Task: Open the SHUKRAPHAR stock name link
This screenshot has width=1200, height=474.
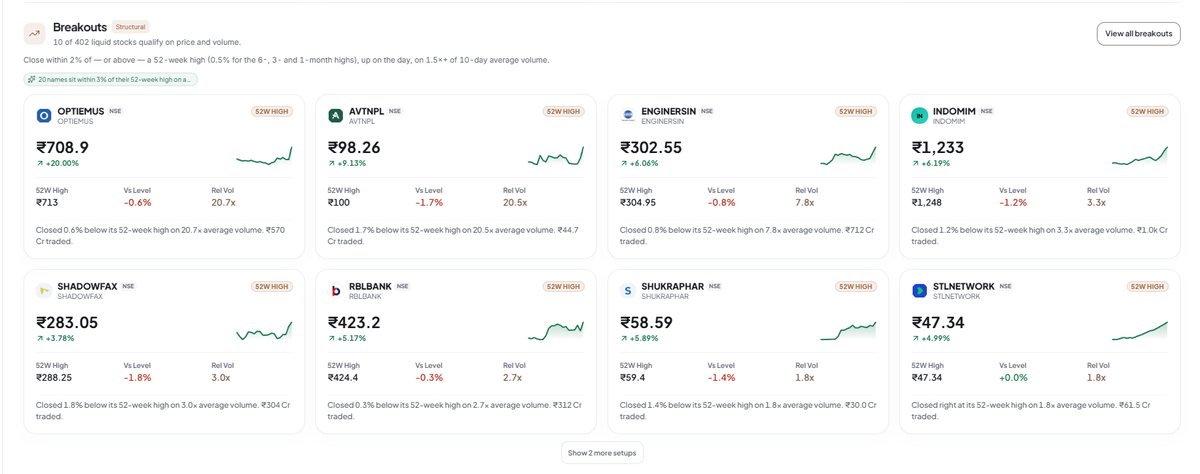Action: click(672, 286)
